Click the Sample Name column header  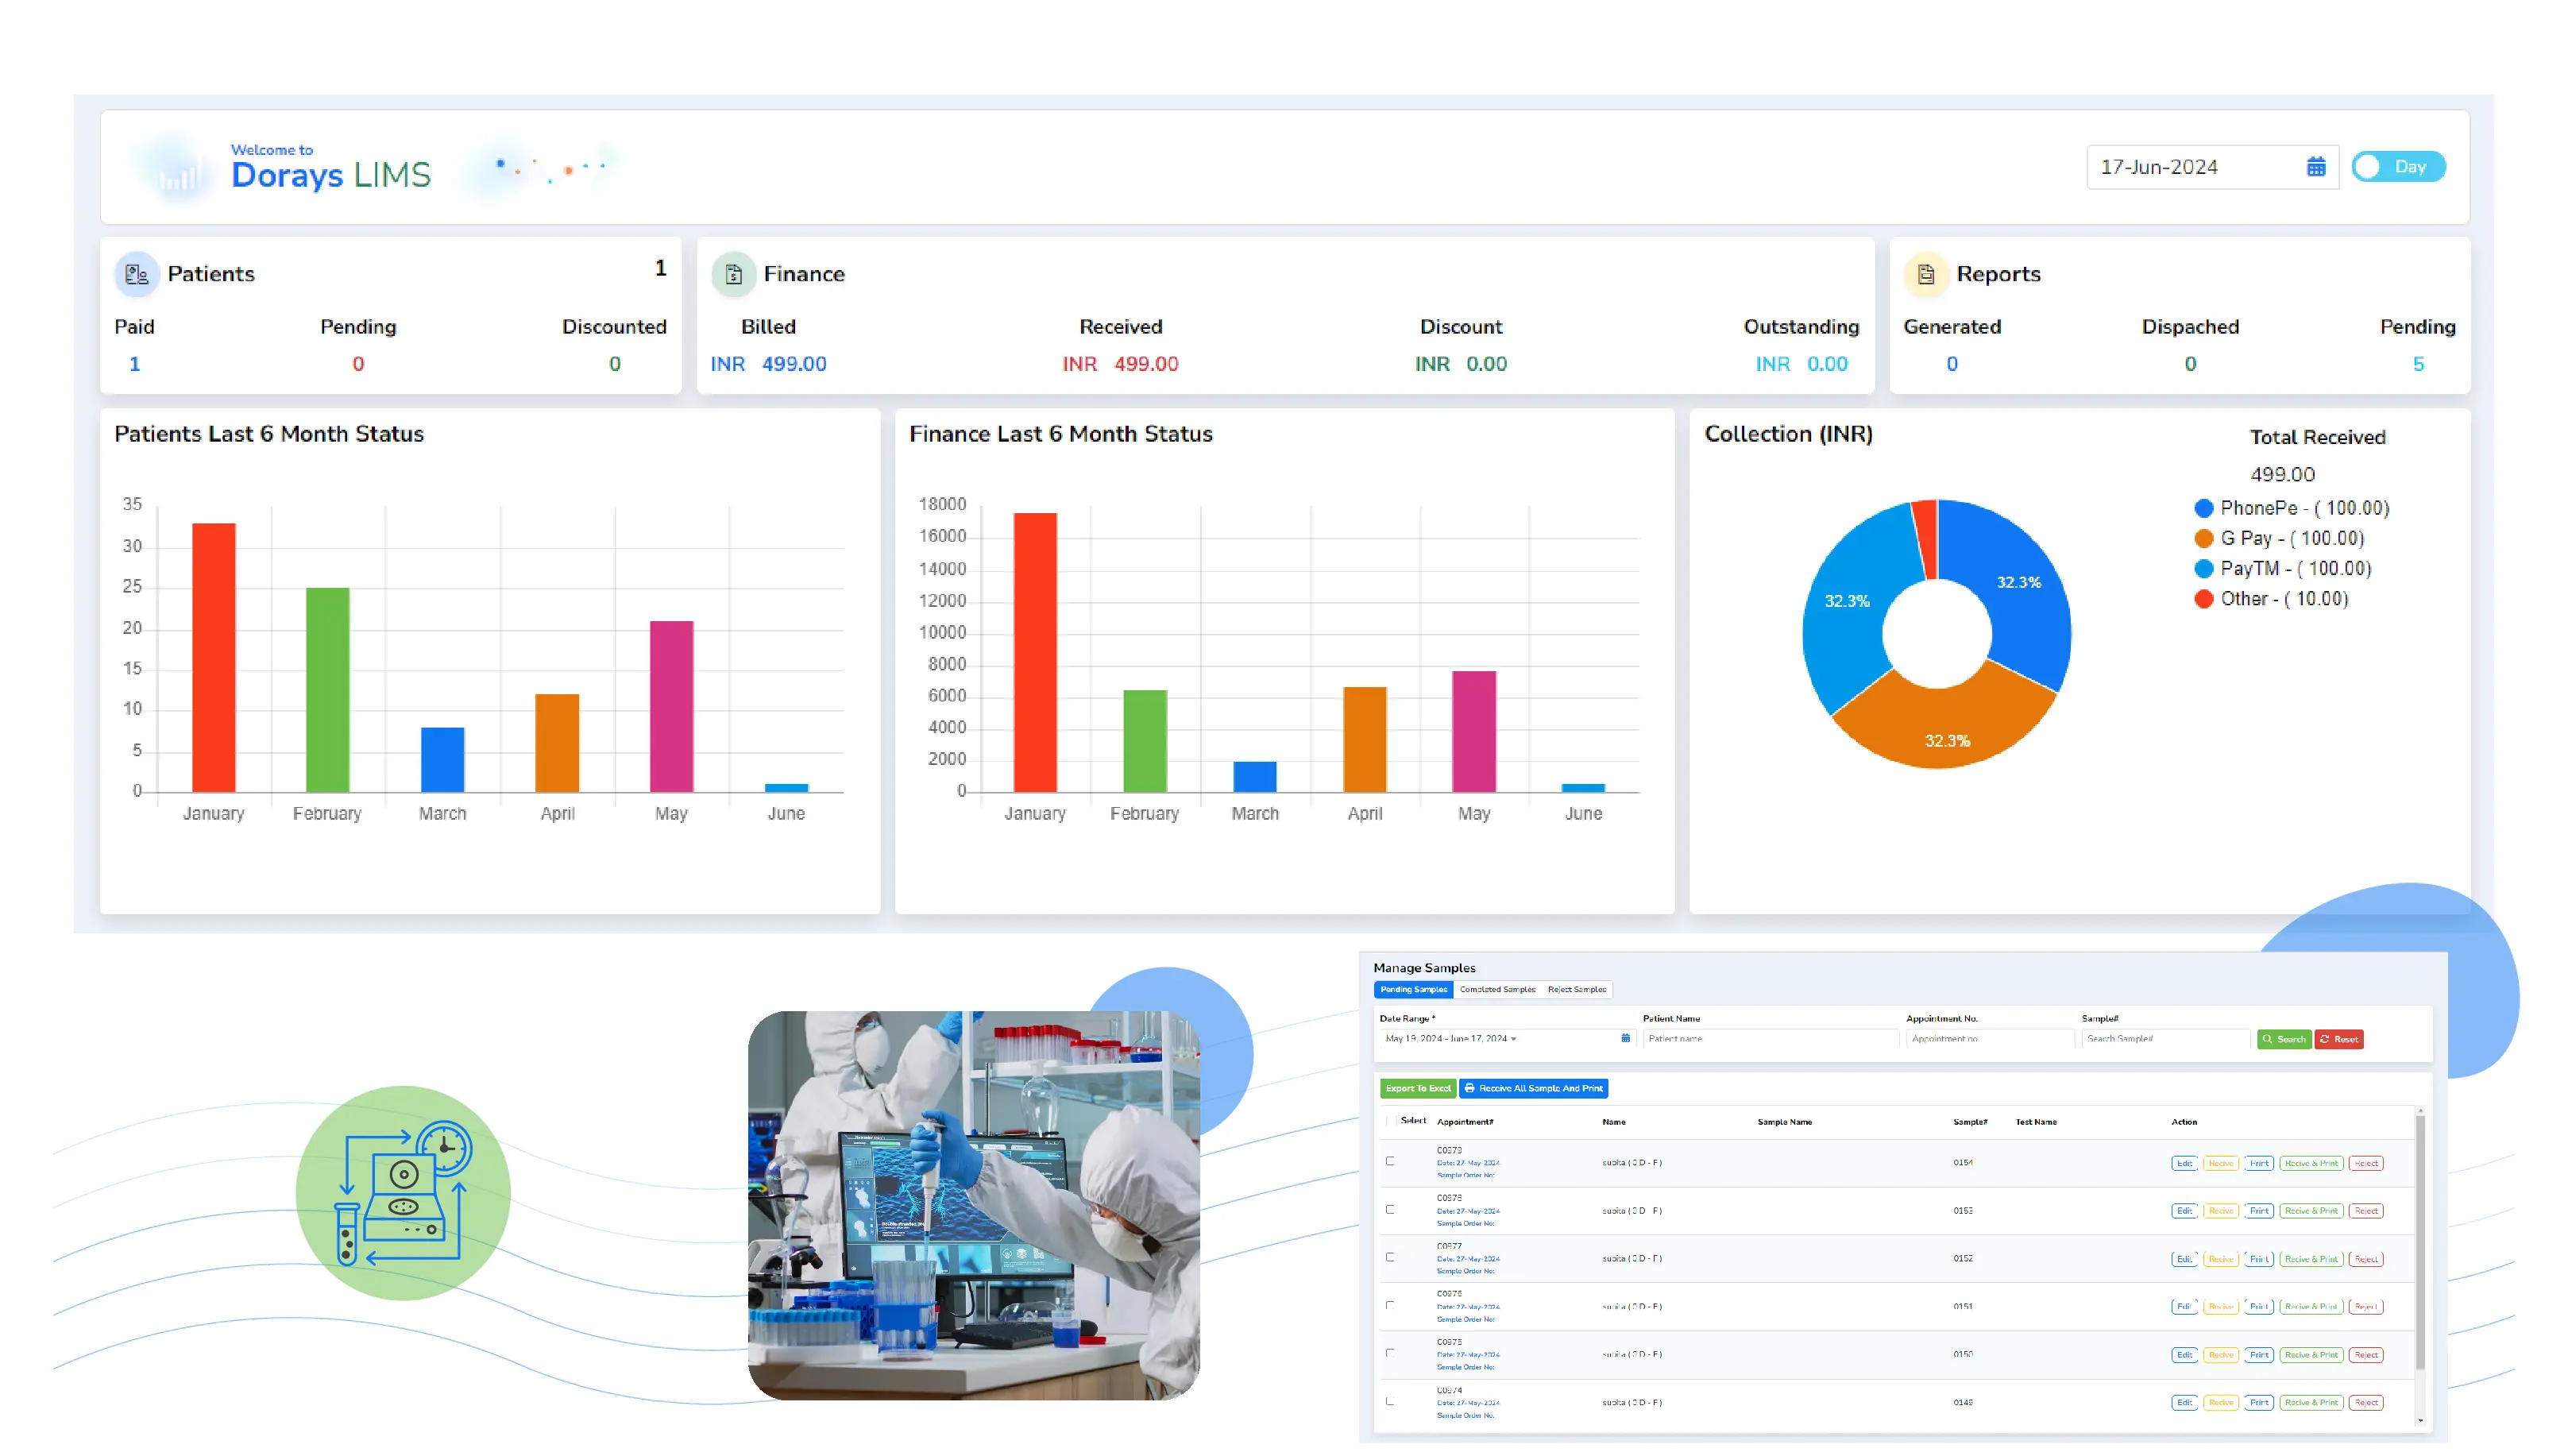(1784, 1122)
